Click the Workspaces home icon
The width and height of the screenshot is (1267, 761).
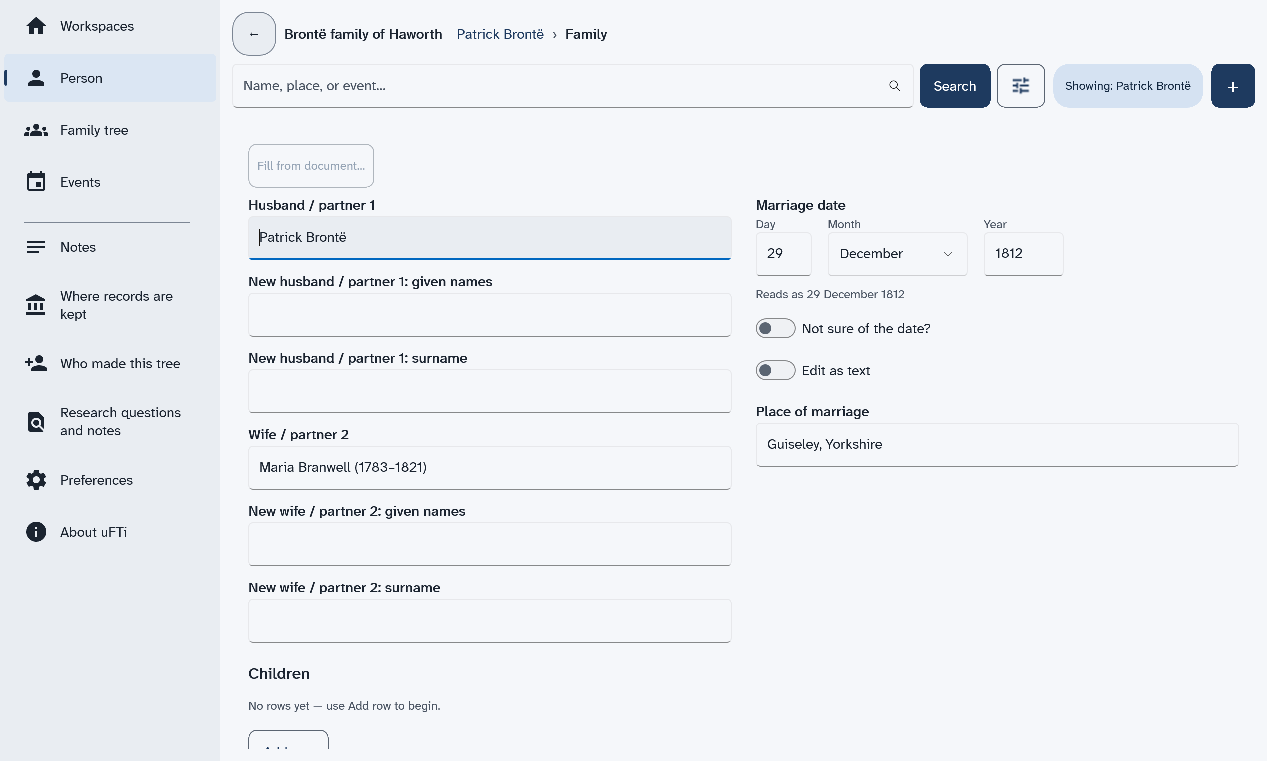(36, 26)
